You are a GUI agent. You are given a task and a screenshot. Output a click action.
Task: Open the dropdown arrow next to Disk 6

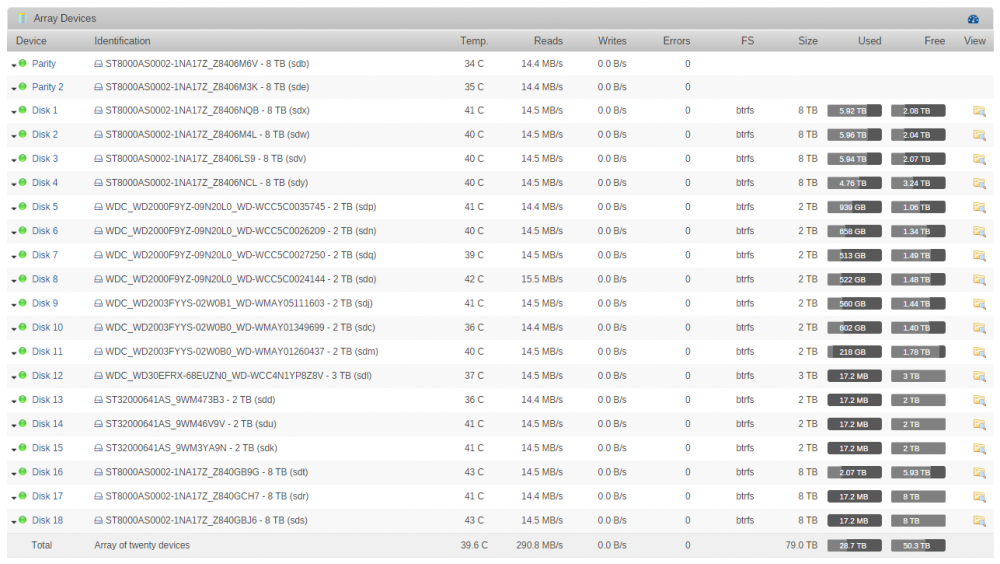tap(13, 233)
